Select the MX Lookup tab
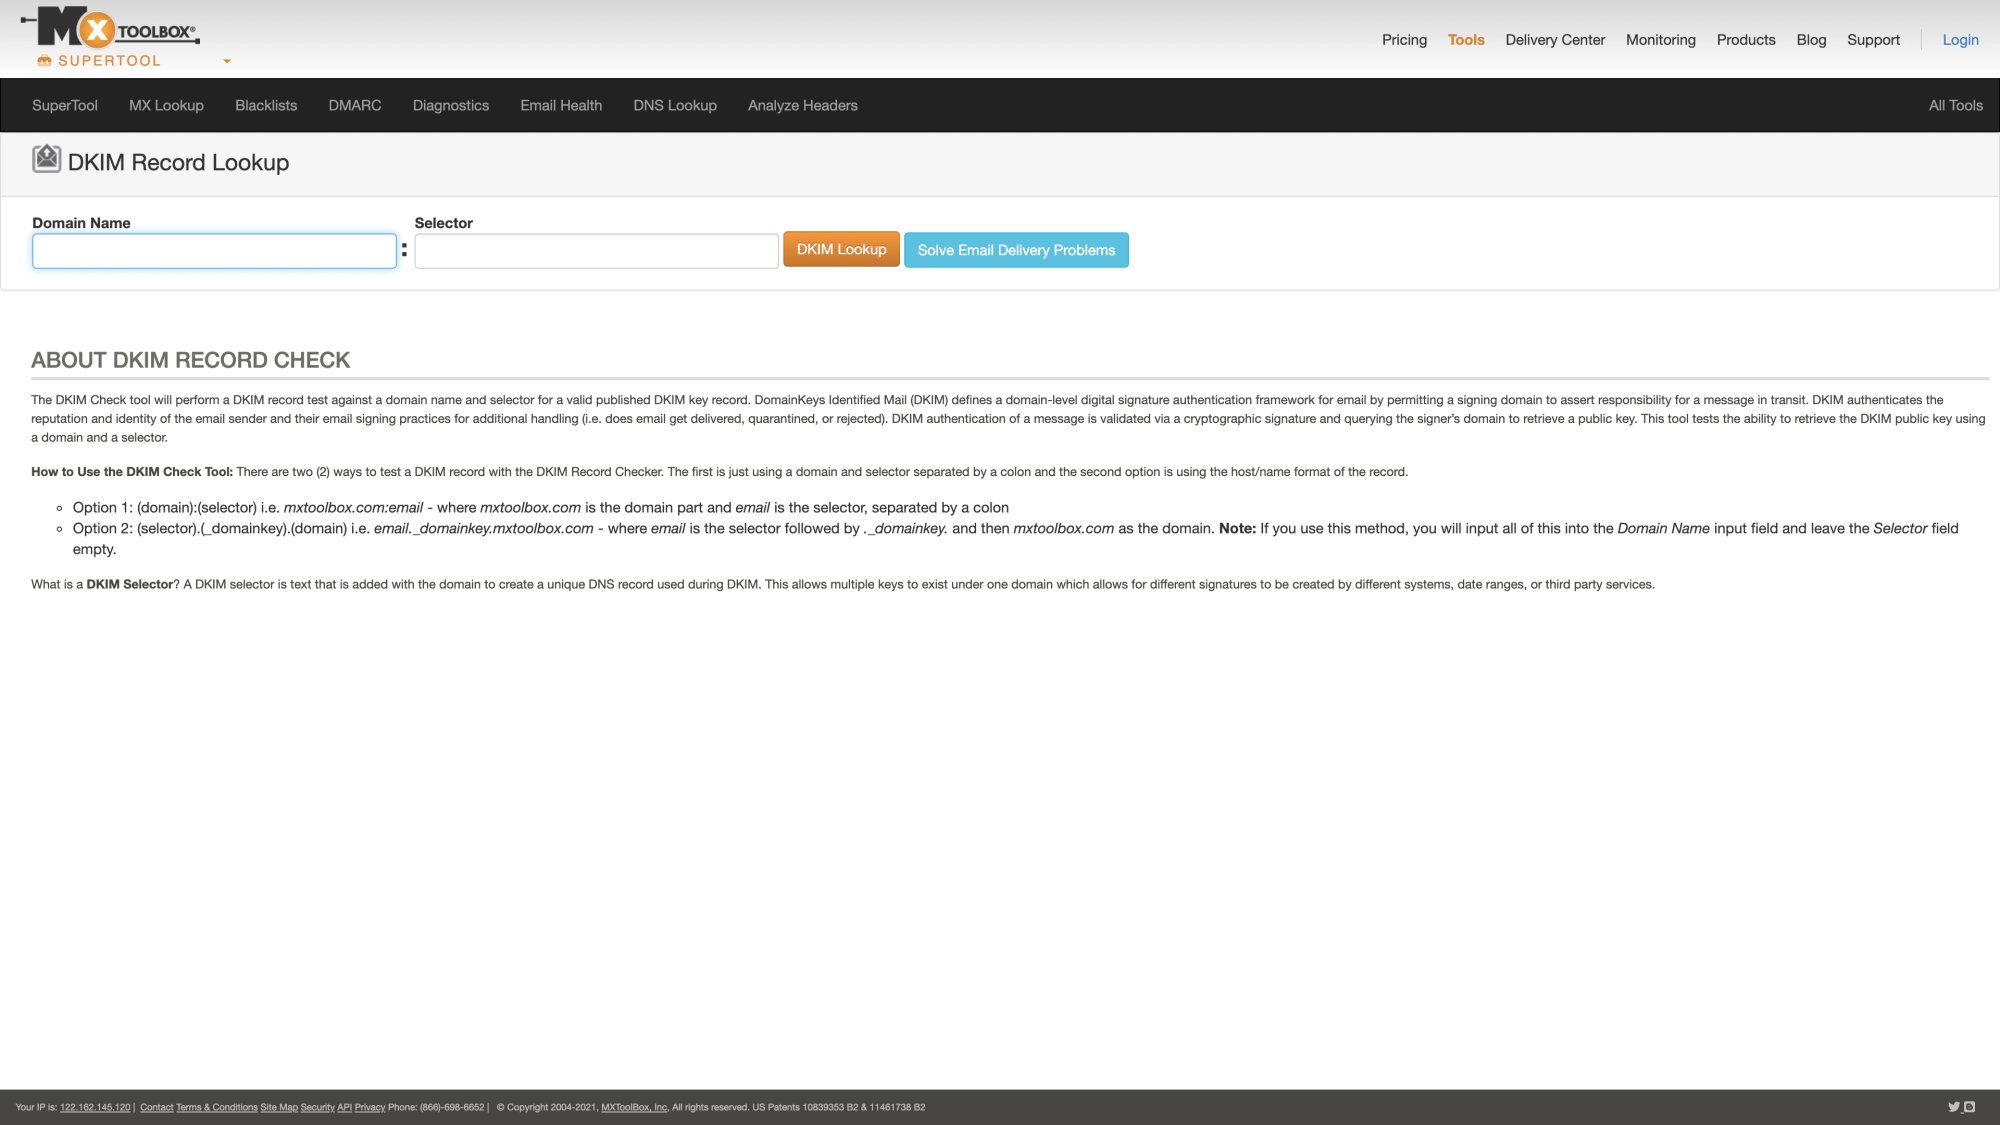 tap(165, 105)
